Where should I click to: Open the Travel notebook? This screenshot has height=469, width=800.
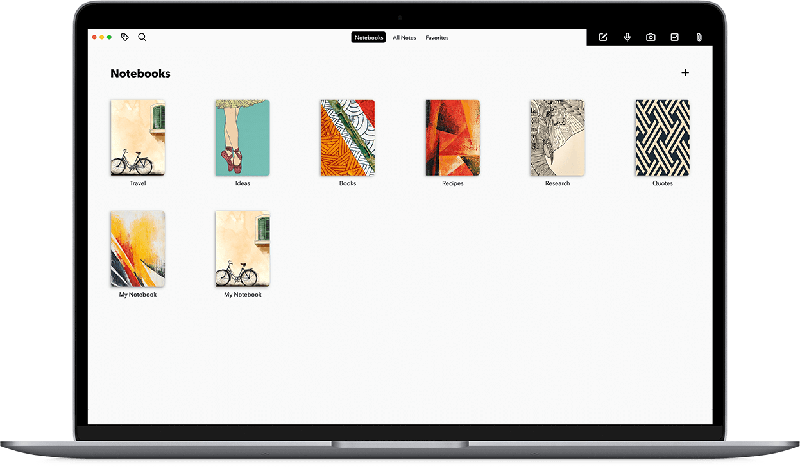click(138, 138)
